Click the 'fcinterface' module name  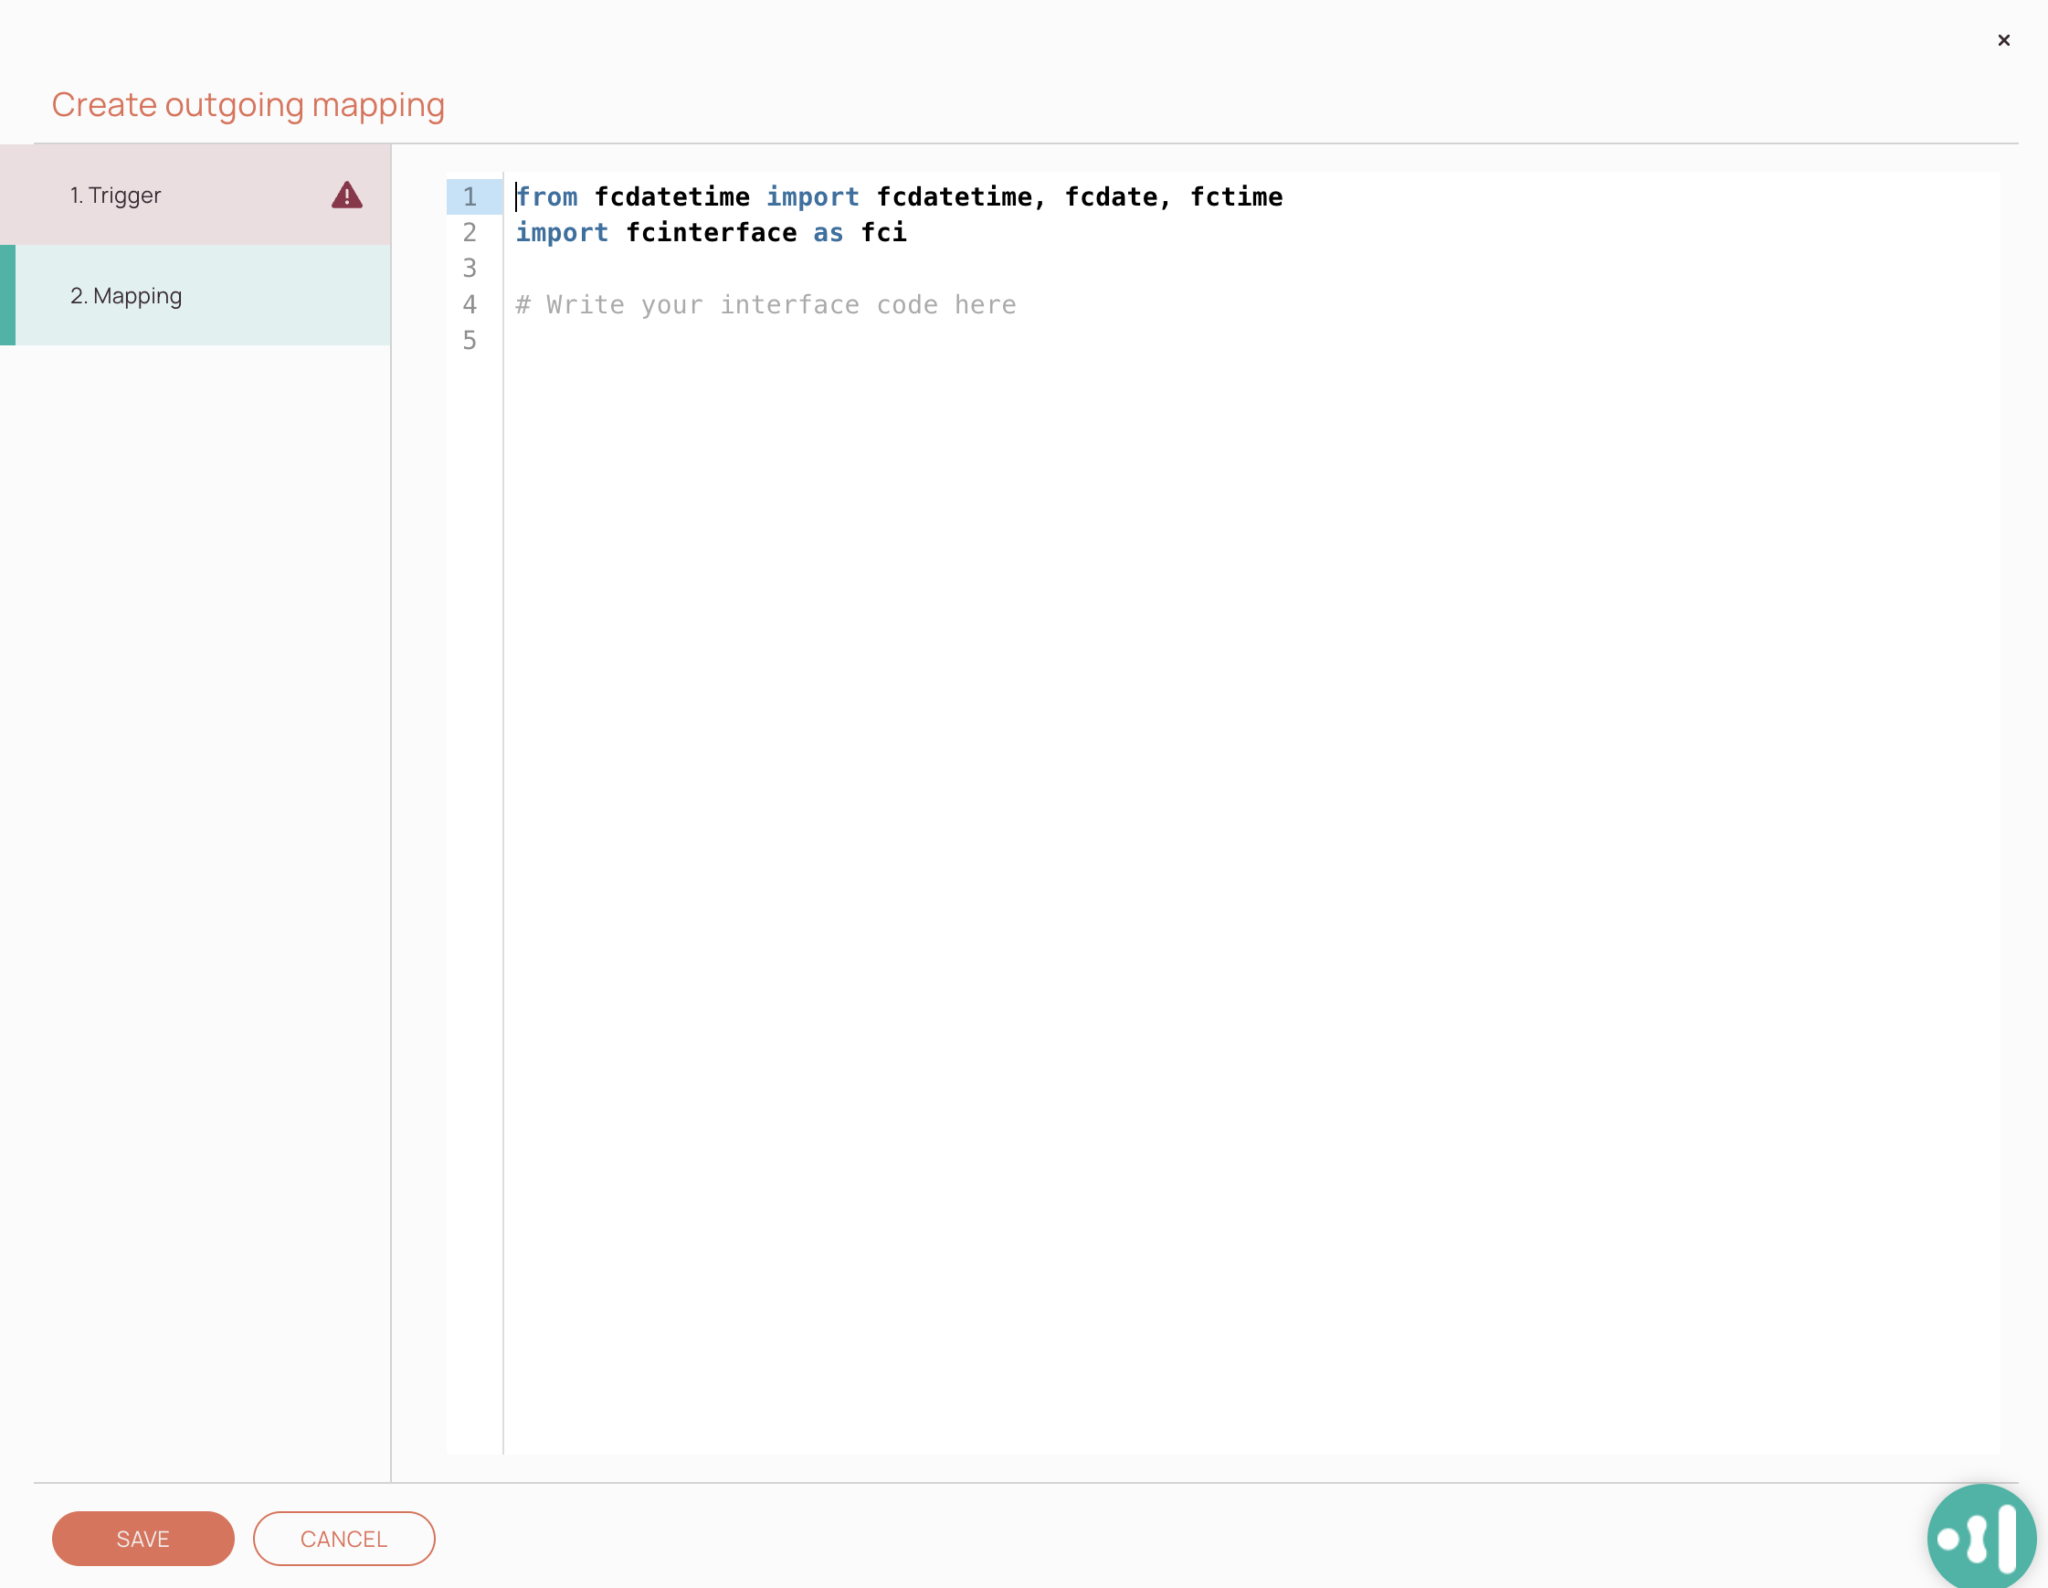tap(711, 233)
